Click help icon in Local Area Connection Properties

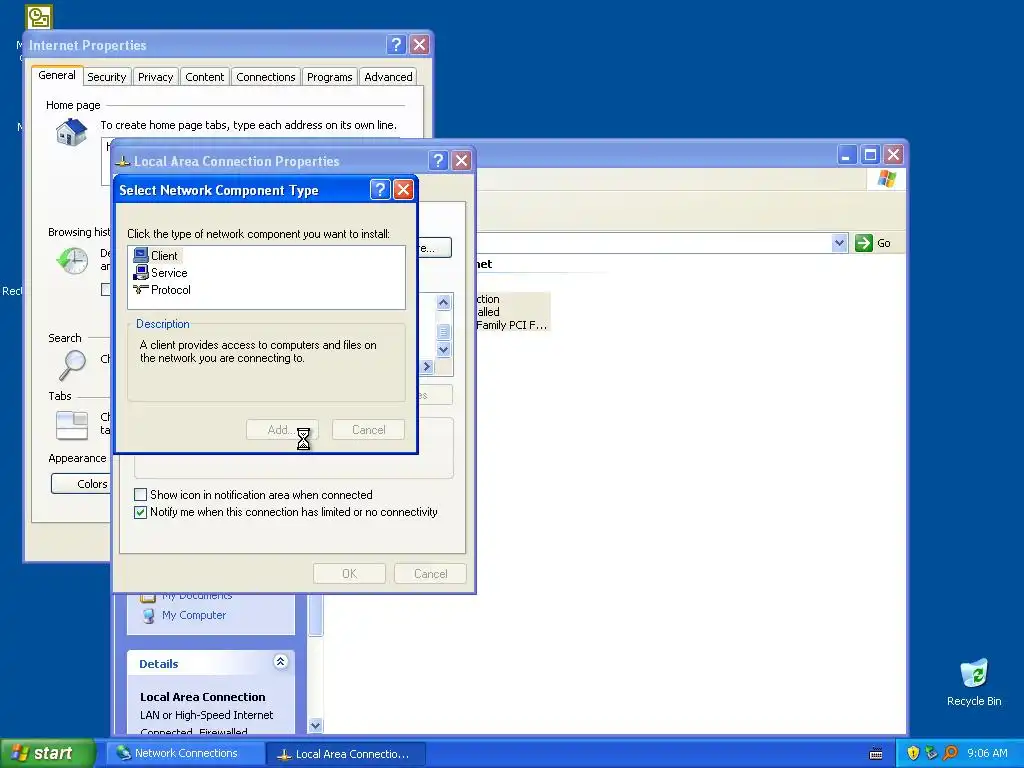(x=438, y=161)
